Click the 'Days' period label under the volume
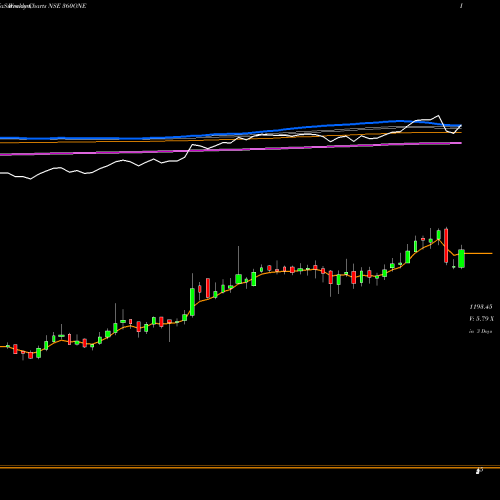 click(481, 331)
